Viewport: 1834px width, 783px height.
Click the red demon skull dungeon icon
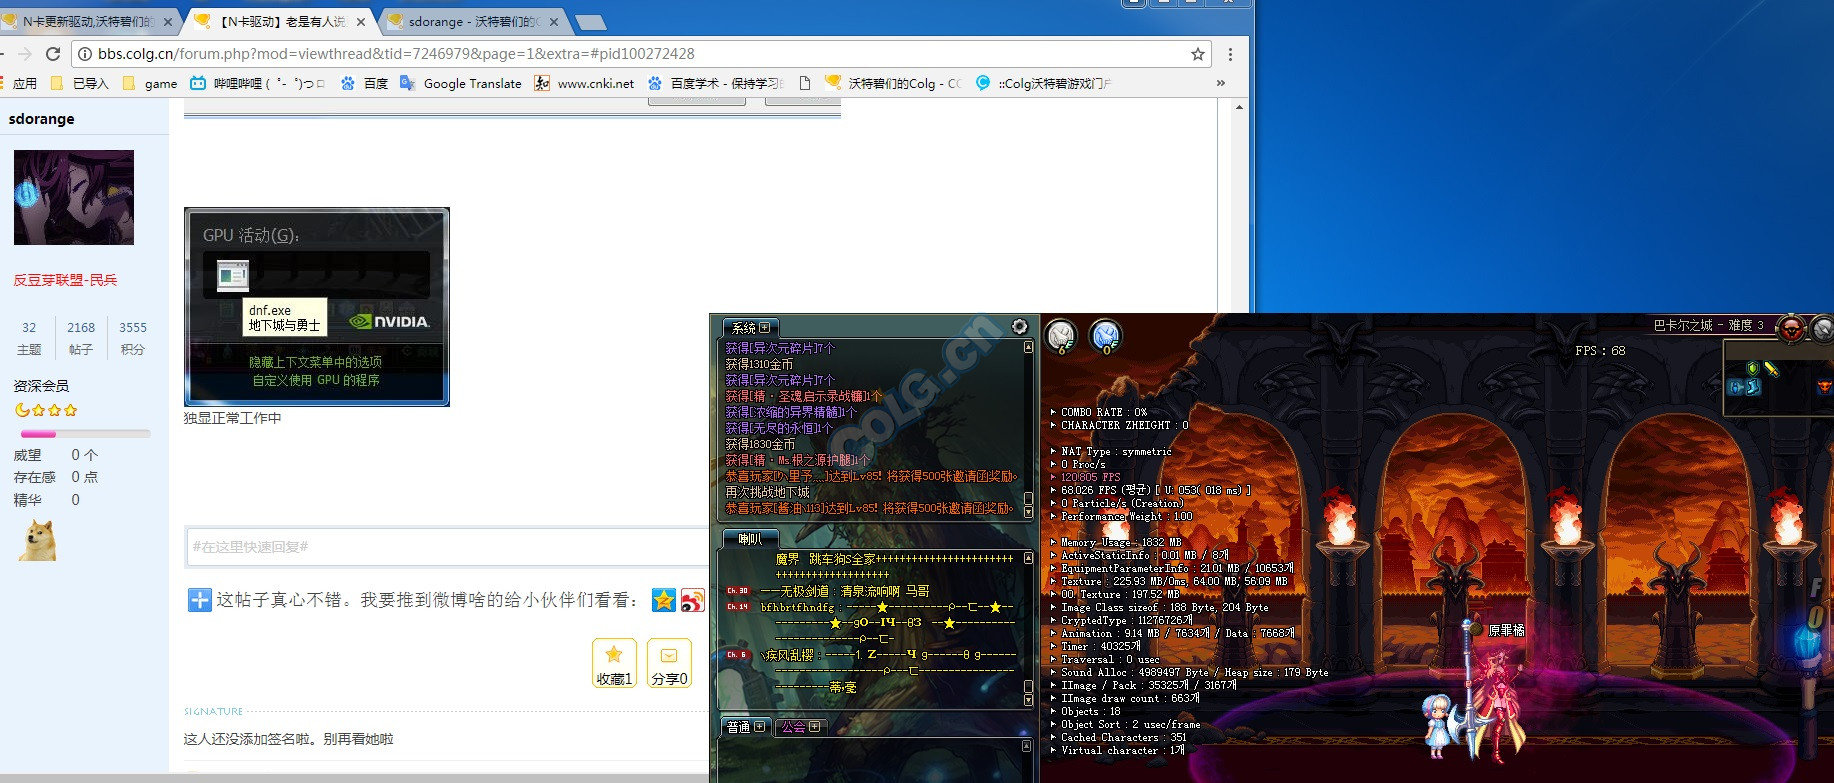click(1791, 327)
